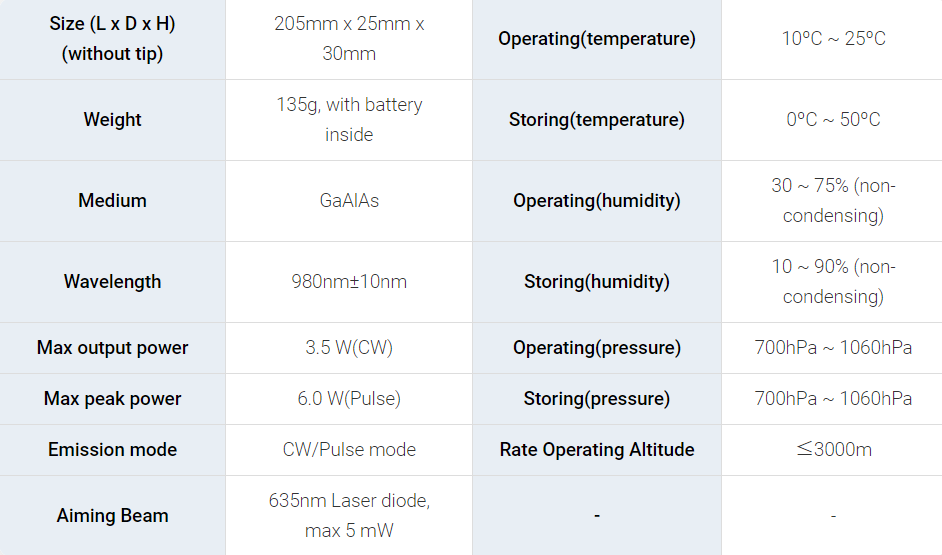The height and width of the screenshot is (555, 942).
Task: Click the Operating(humidity) label cell
Action: [596, 201]
